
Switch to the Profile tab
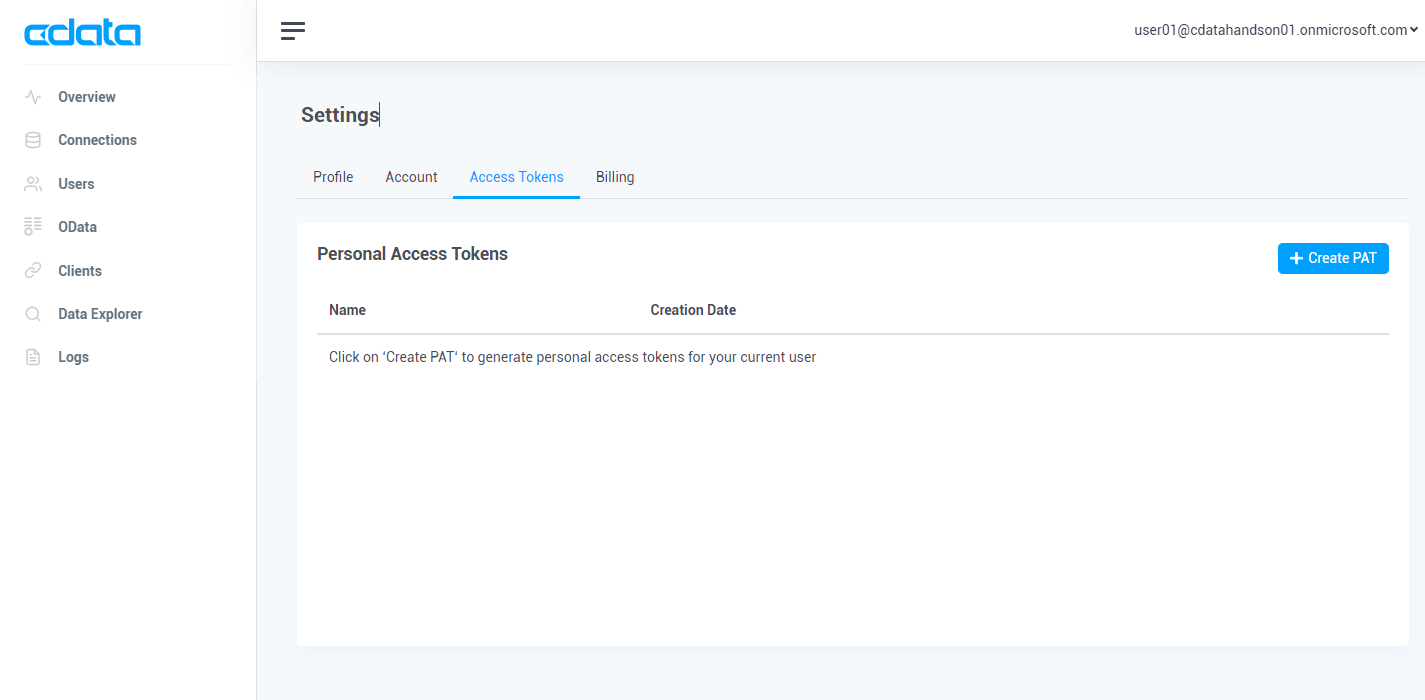[333, 177]
